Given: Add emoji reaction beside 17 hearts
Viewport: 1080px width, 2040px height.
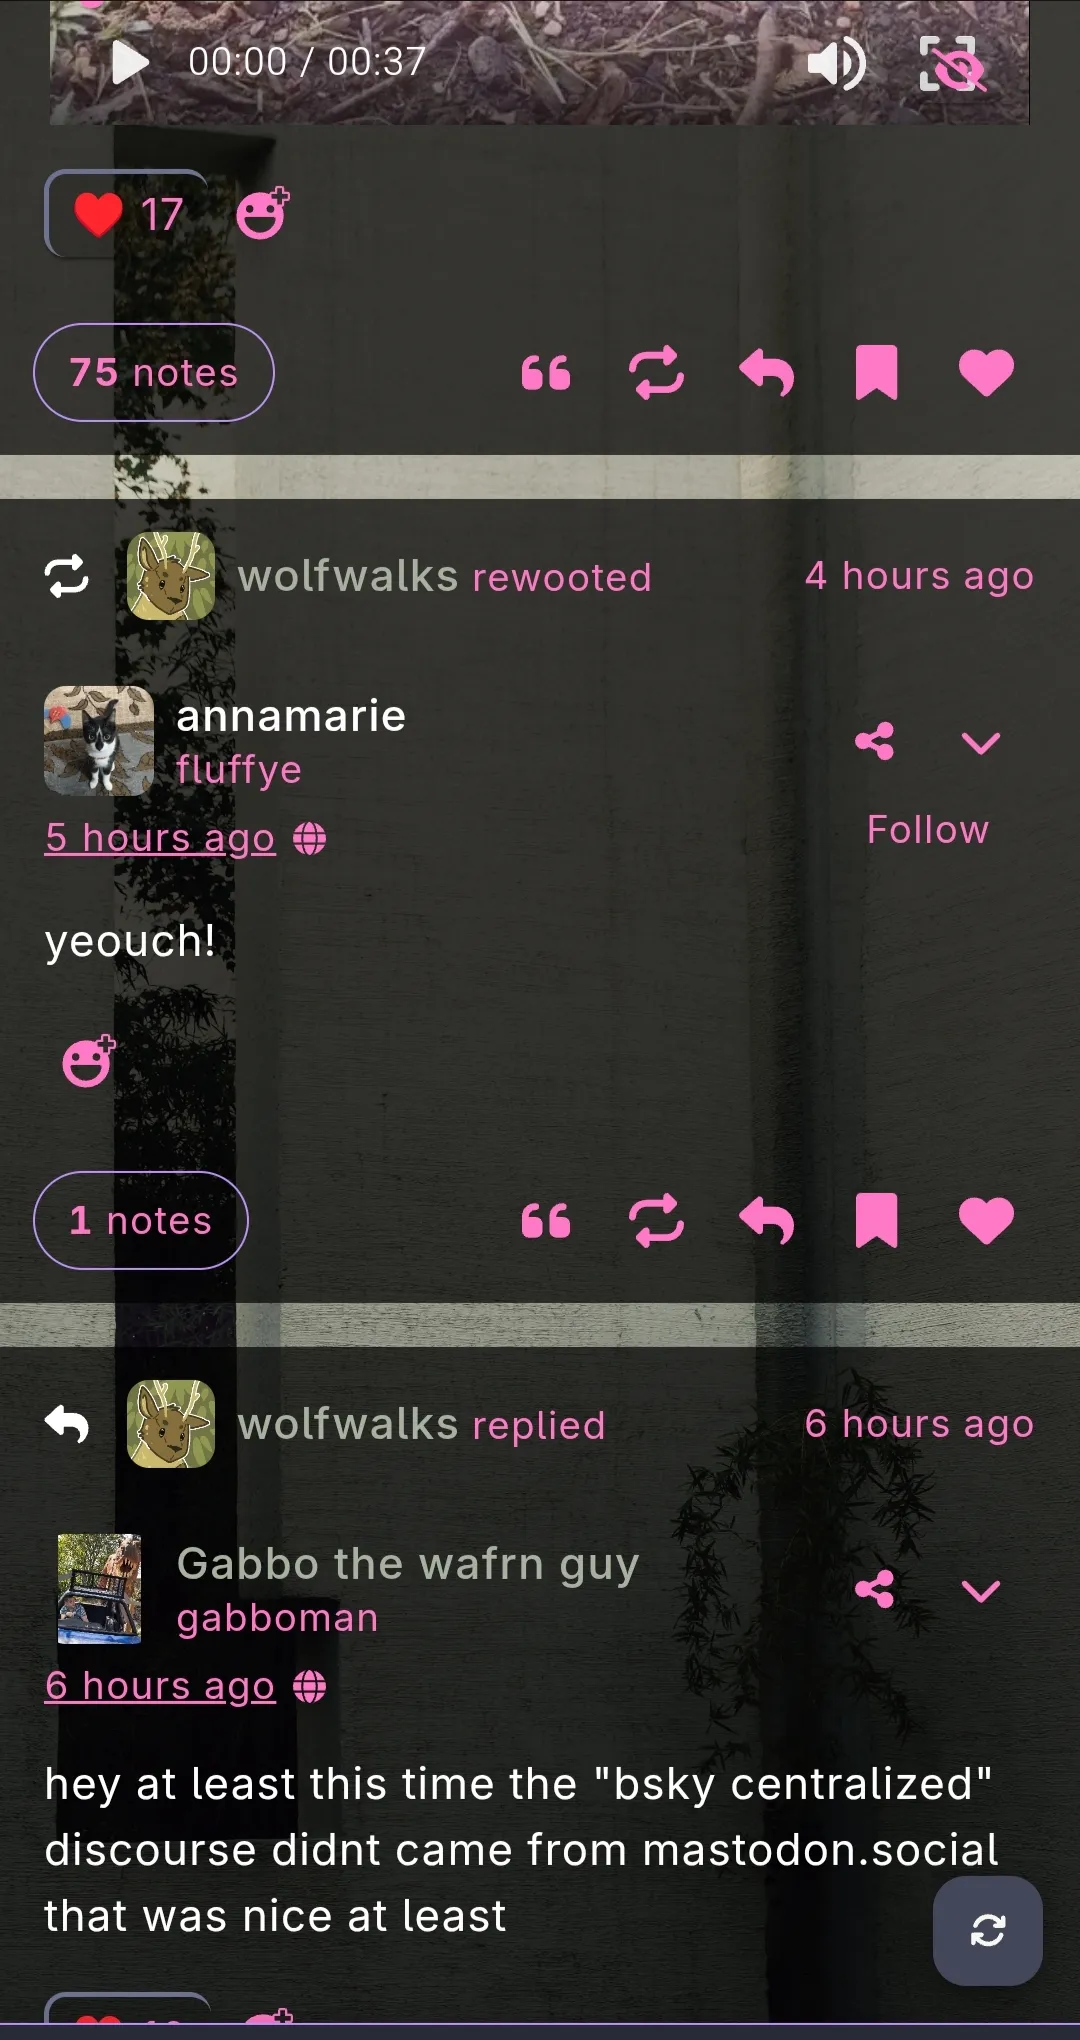Looking at the screenshot, I should point(263,213).
